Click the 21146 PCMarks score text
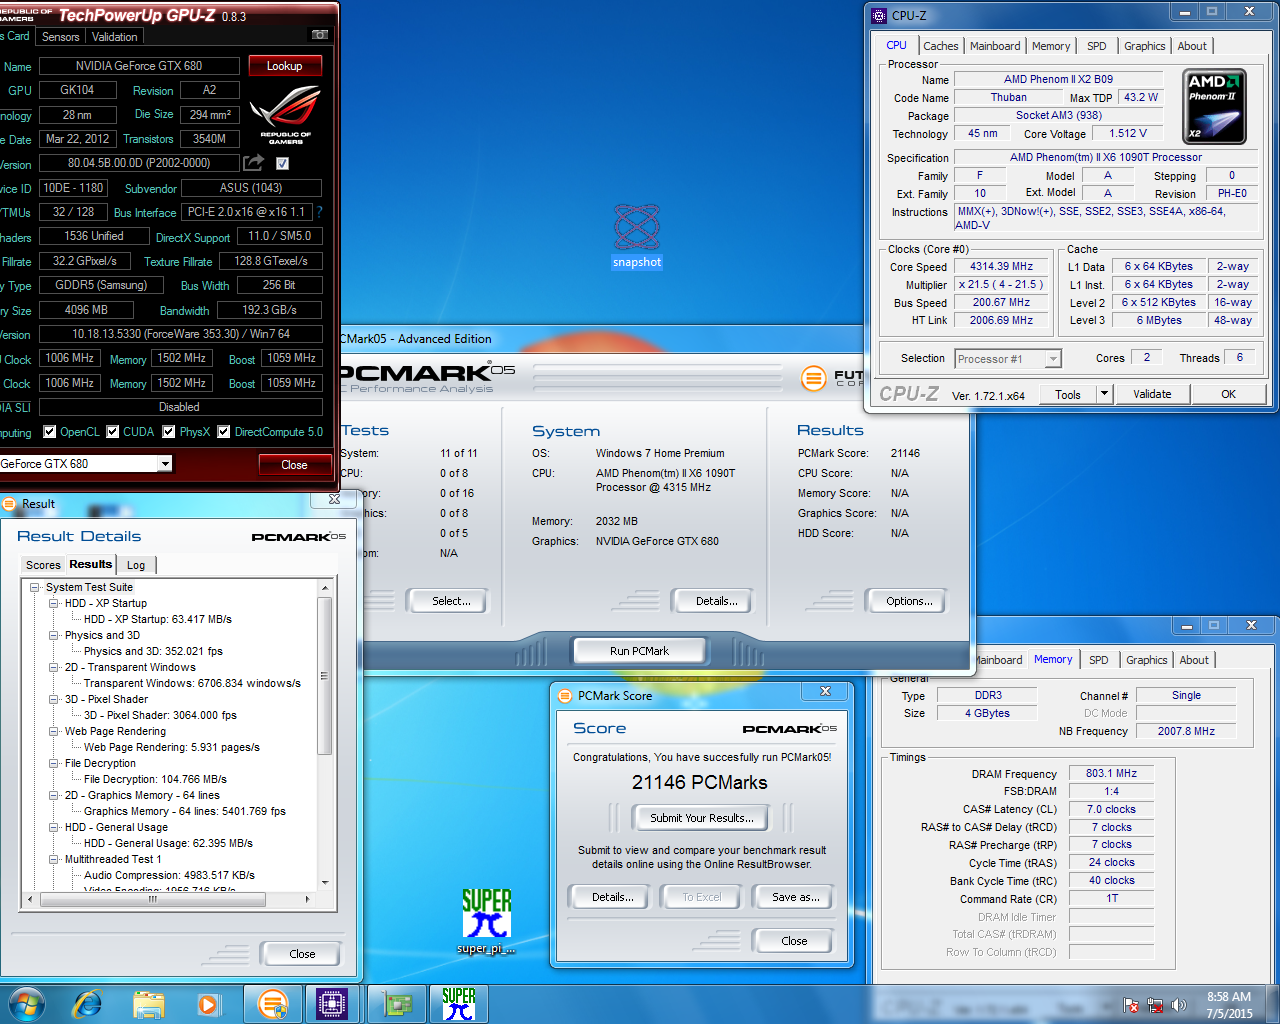 (x=700, y=783)
